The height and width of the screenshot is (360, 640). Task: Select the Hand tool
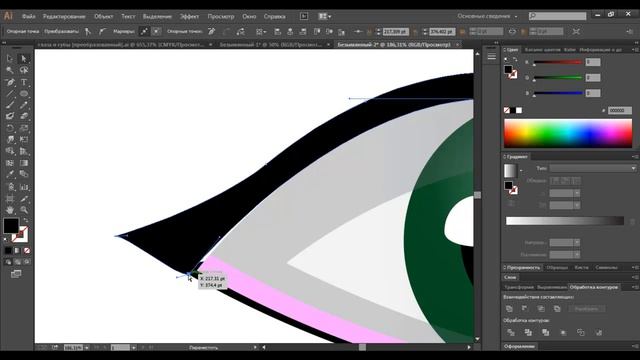click(10, 210)
